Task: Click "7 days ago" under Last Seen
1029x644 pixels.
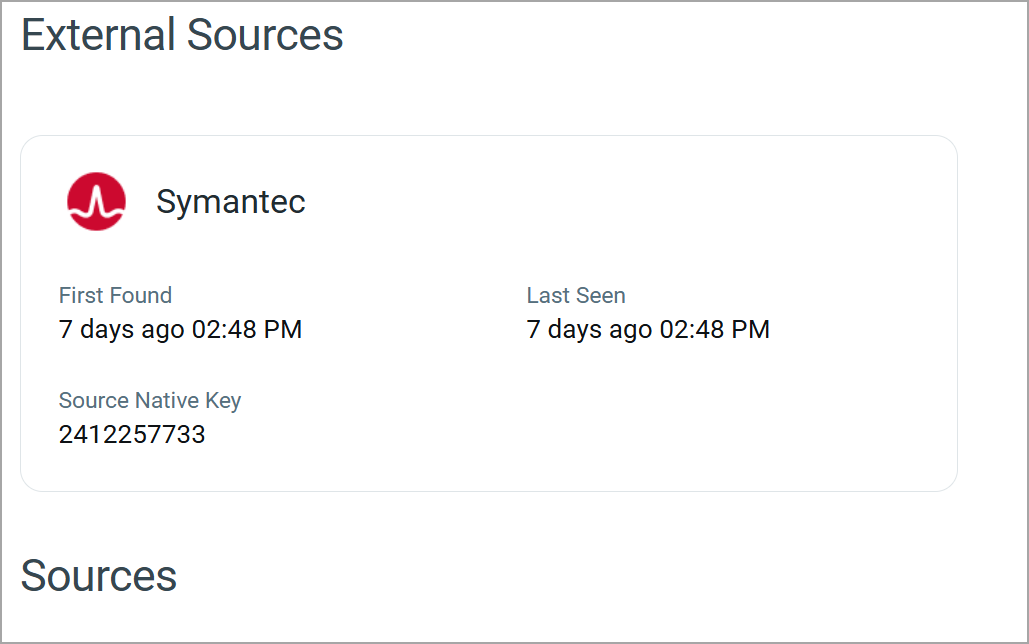Action: (589, 329)
